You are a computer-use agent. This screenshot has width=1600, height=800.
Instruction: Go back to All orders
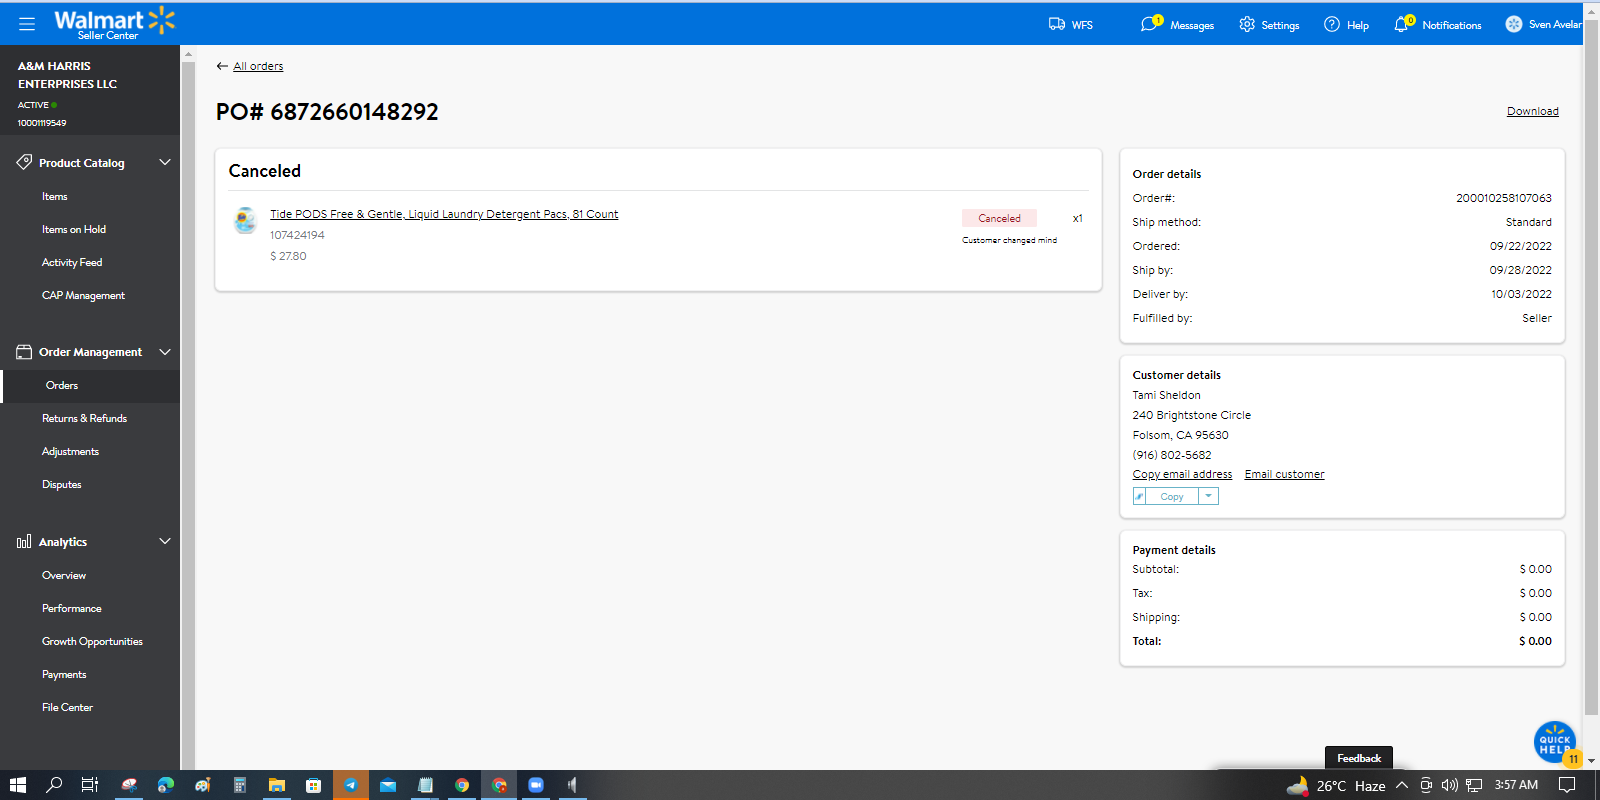250,66
